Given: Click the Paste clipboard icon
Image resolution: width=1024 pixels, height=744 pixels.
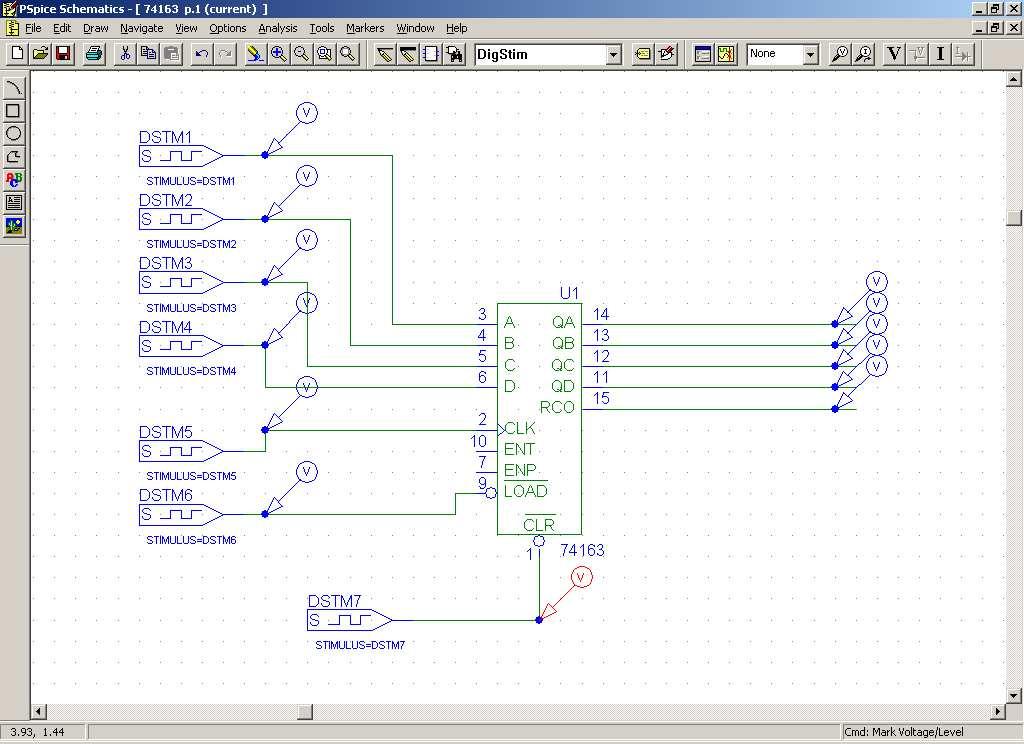Looking at the screenshot, I should point(171,54).
